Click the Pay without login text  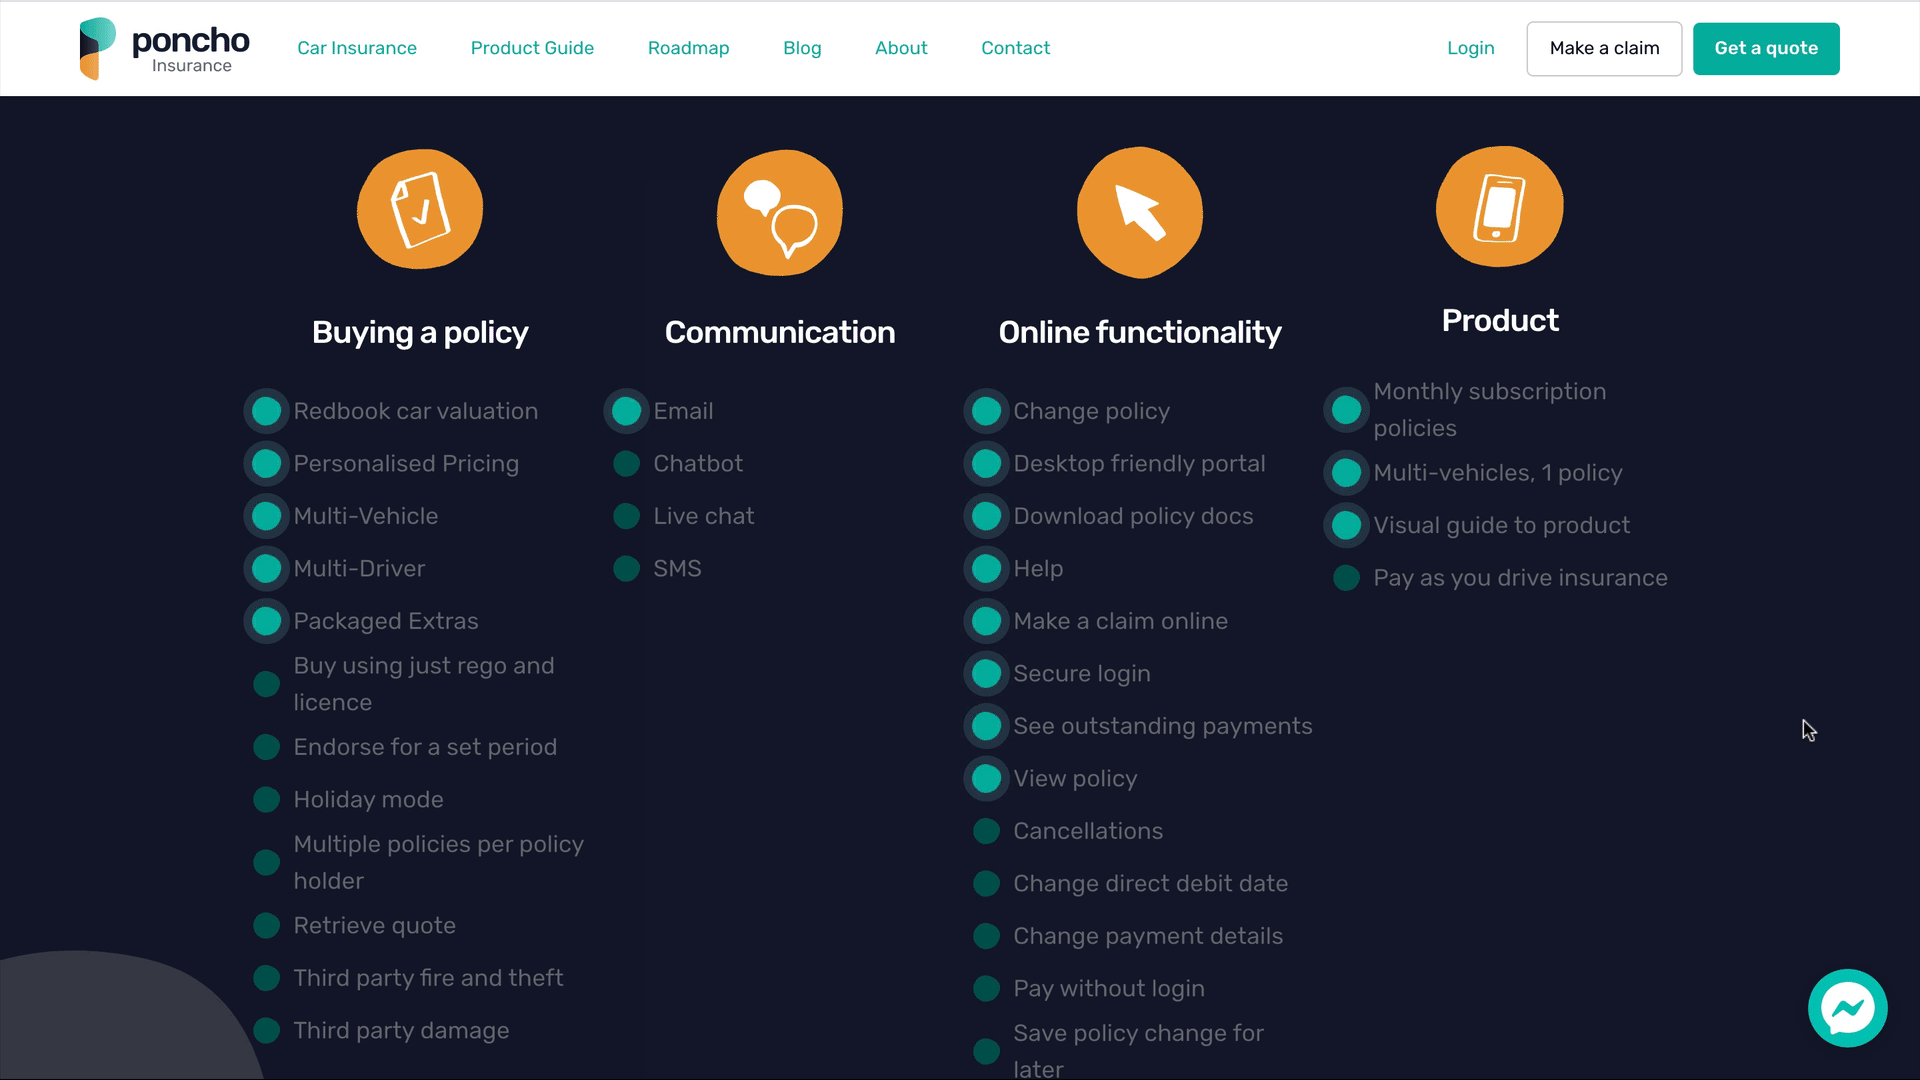(x=1109, y=989)
